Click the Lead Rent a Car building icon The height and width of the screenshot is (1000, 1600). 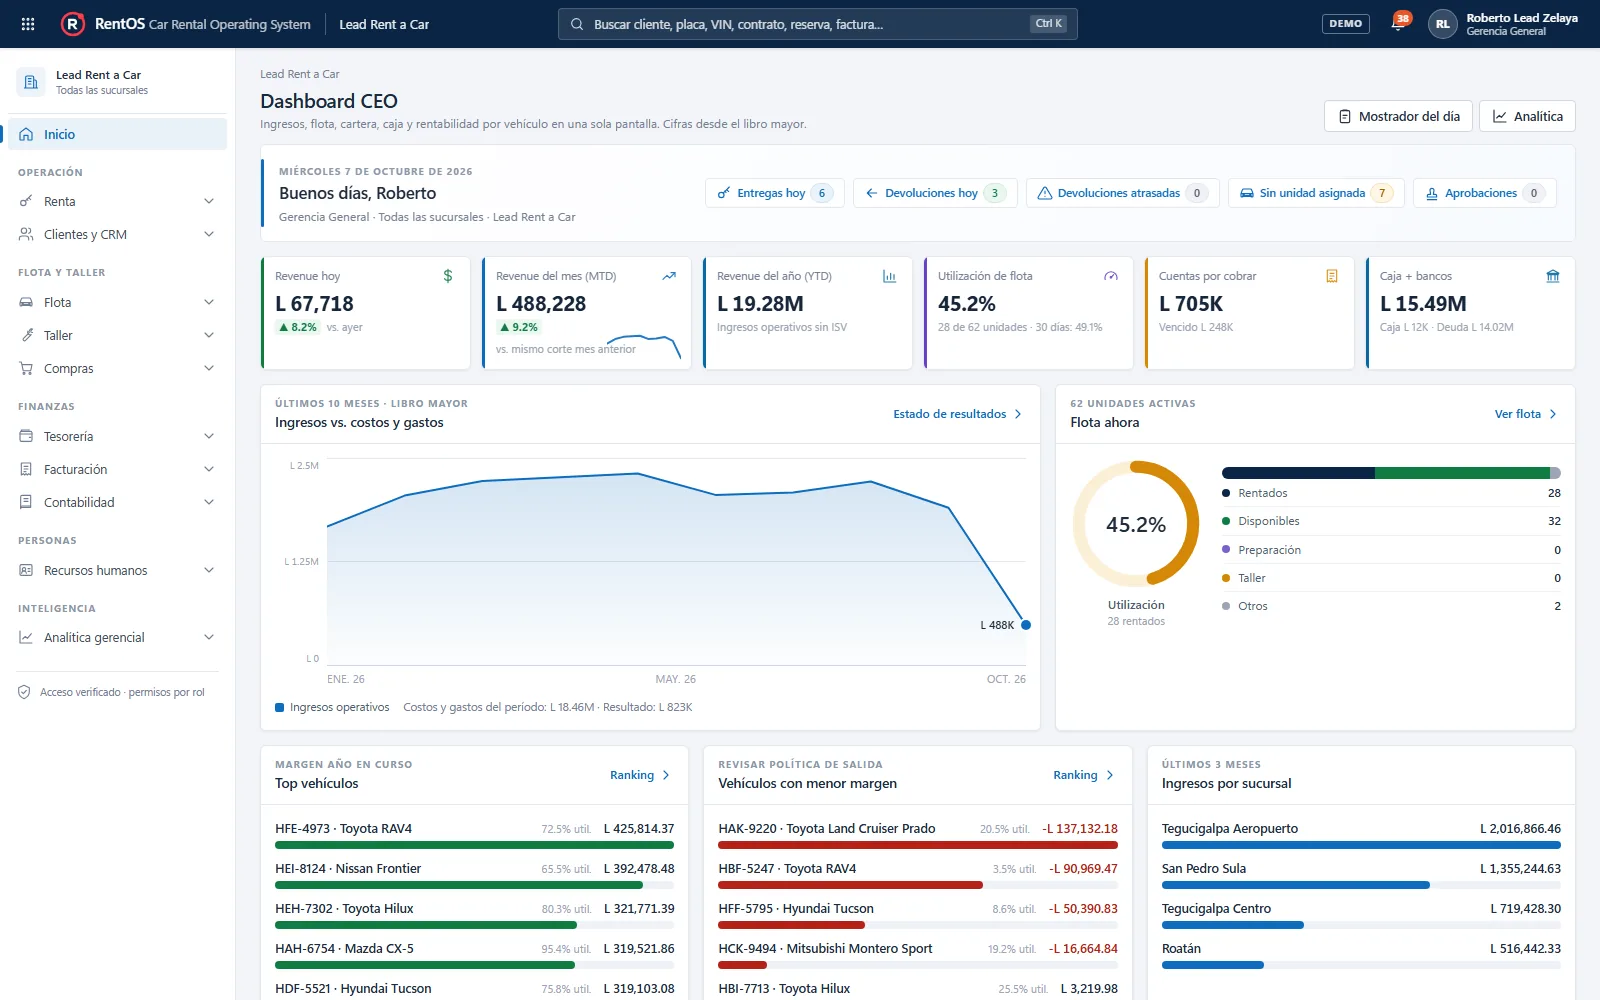31,82
